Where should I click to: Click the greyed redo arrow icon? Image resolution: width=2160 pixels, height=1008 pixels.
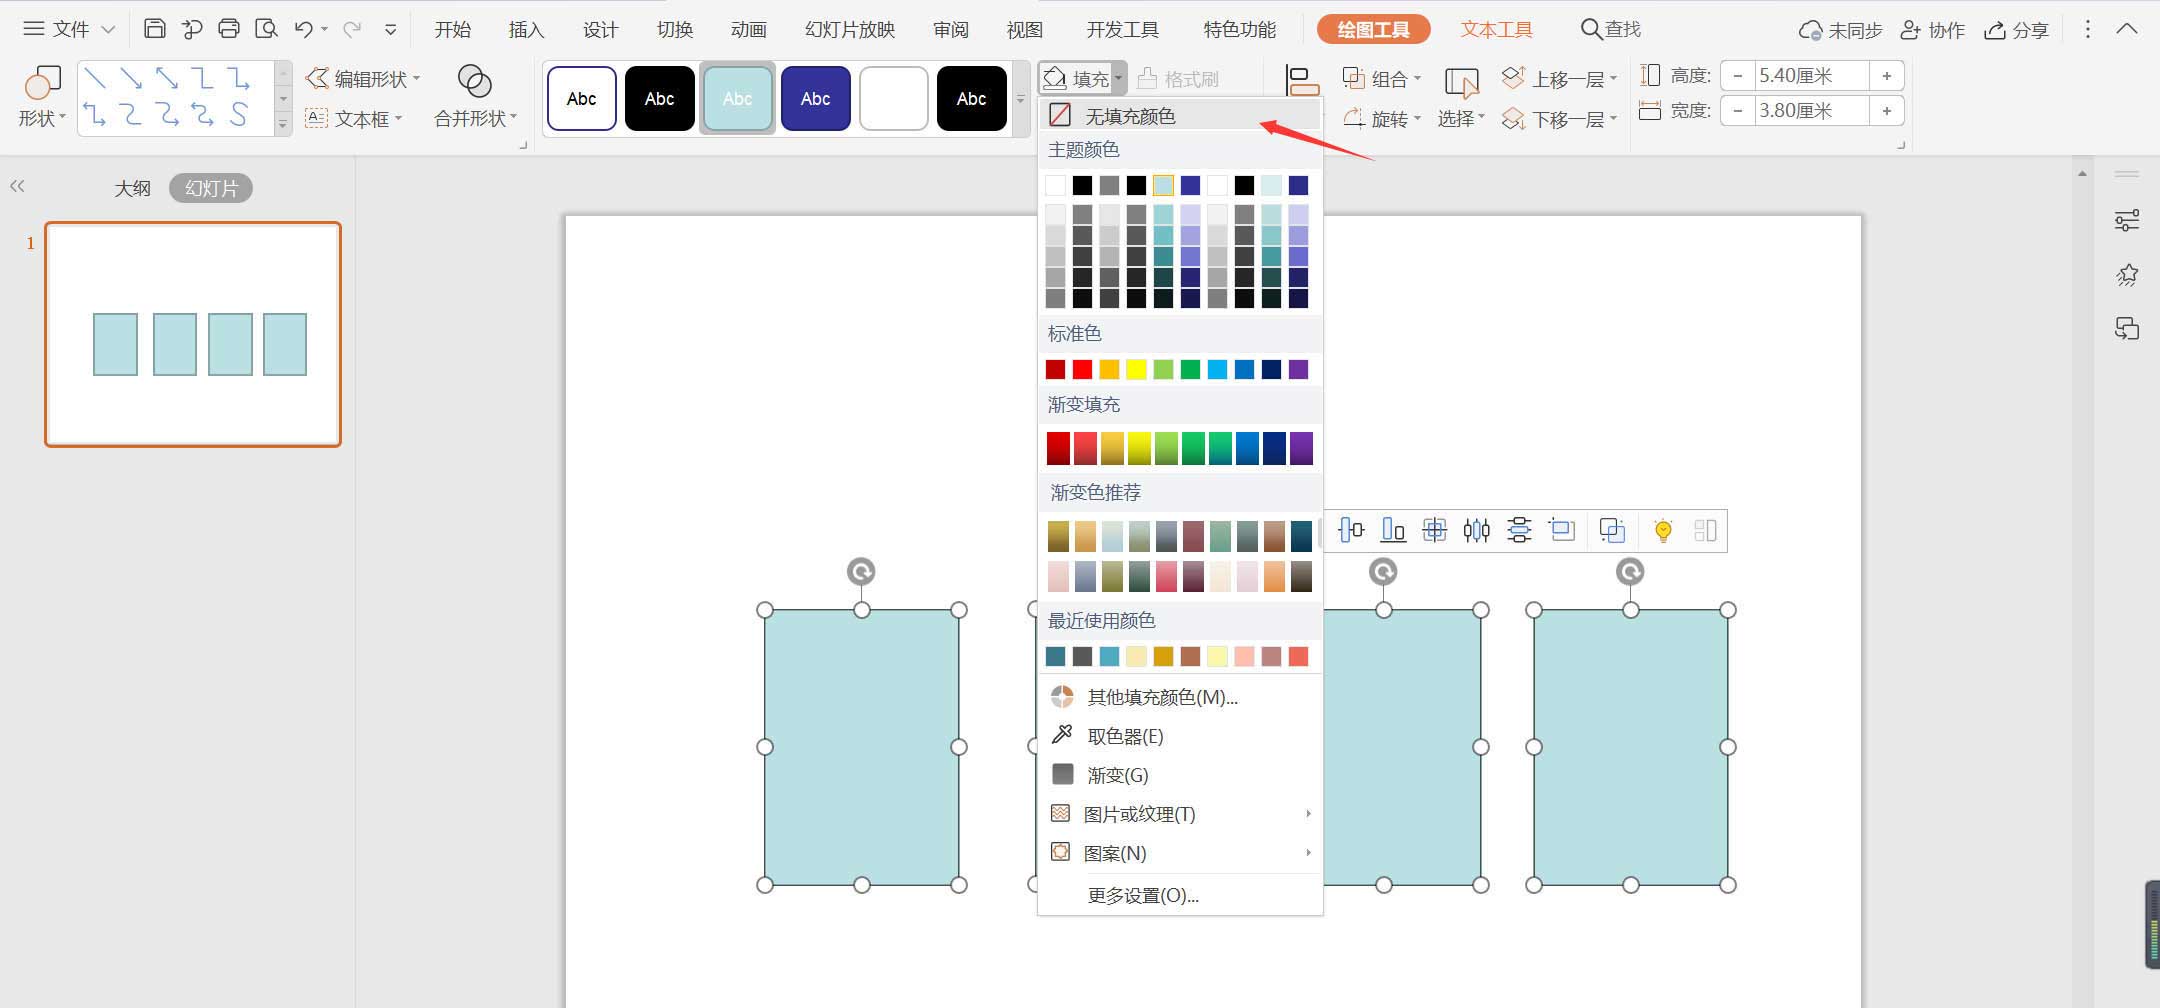[x=351, y=29]
